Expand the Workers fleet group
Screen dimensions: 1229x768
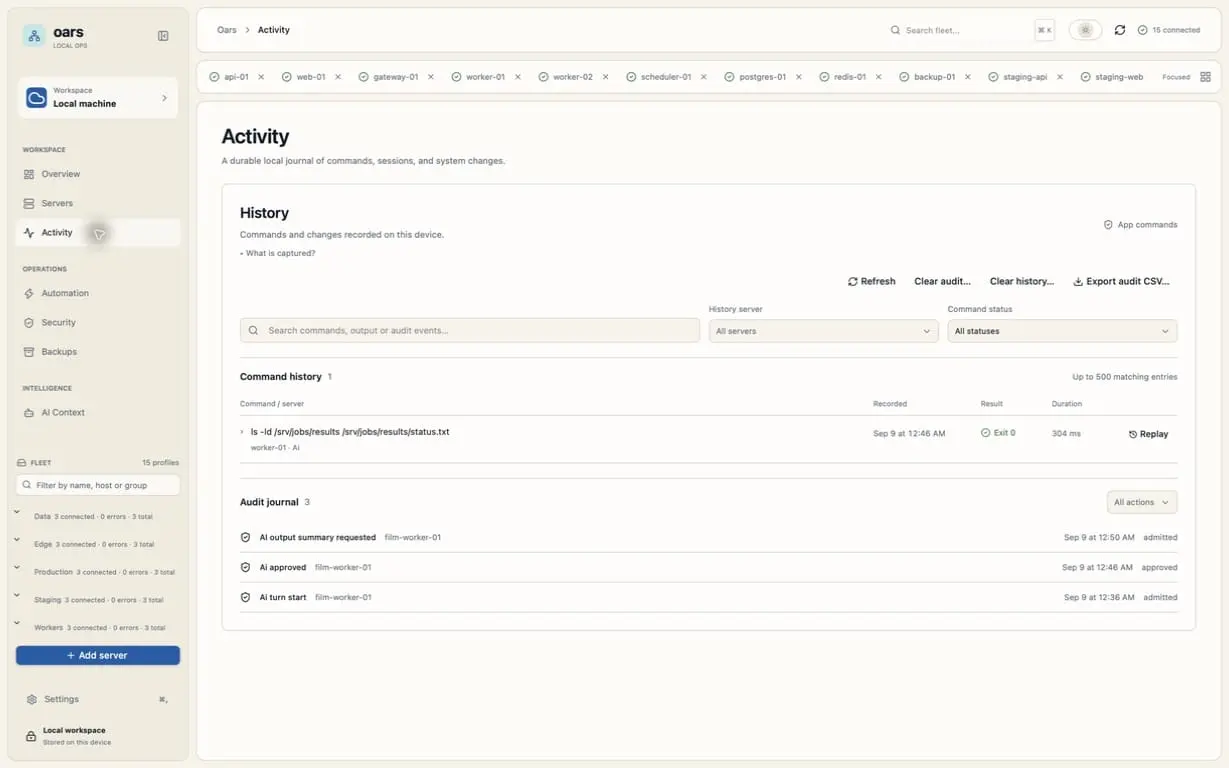(x=17, y=624)
